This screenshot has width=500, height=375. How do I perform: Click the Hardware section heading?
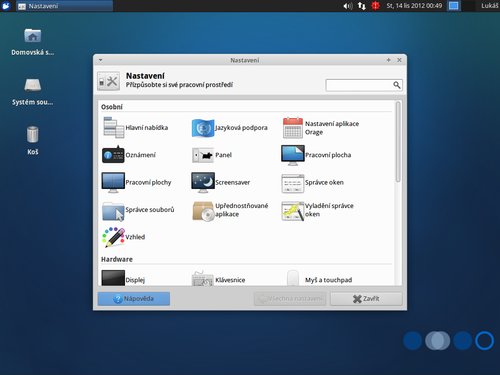coord(117,259)
